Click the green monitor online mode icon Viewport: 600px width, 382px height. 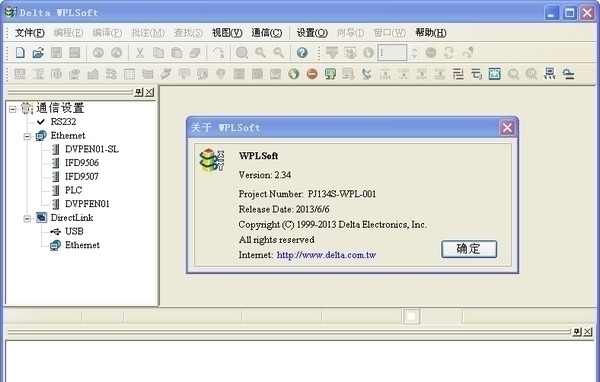tap(330, 73)
